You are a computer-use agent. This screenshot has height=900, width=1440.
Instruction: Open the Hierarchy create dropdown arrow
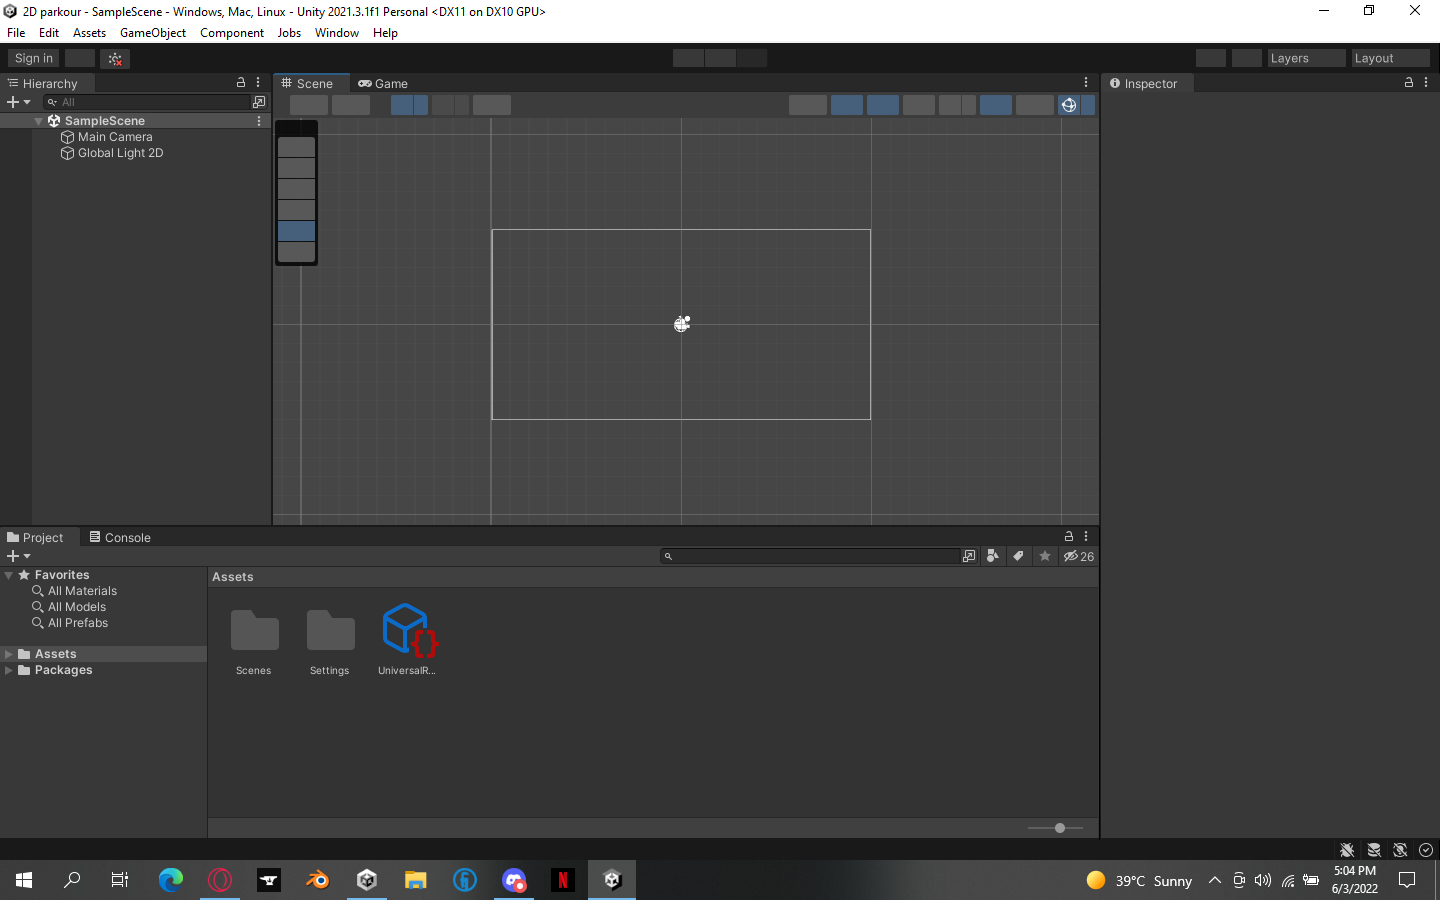click(27, 102)
